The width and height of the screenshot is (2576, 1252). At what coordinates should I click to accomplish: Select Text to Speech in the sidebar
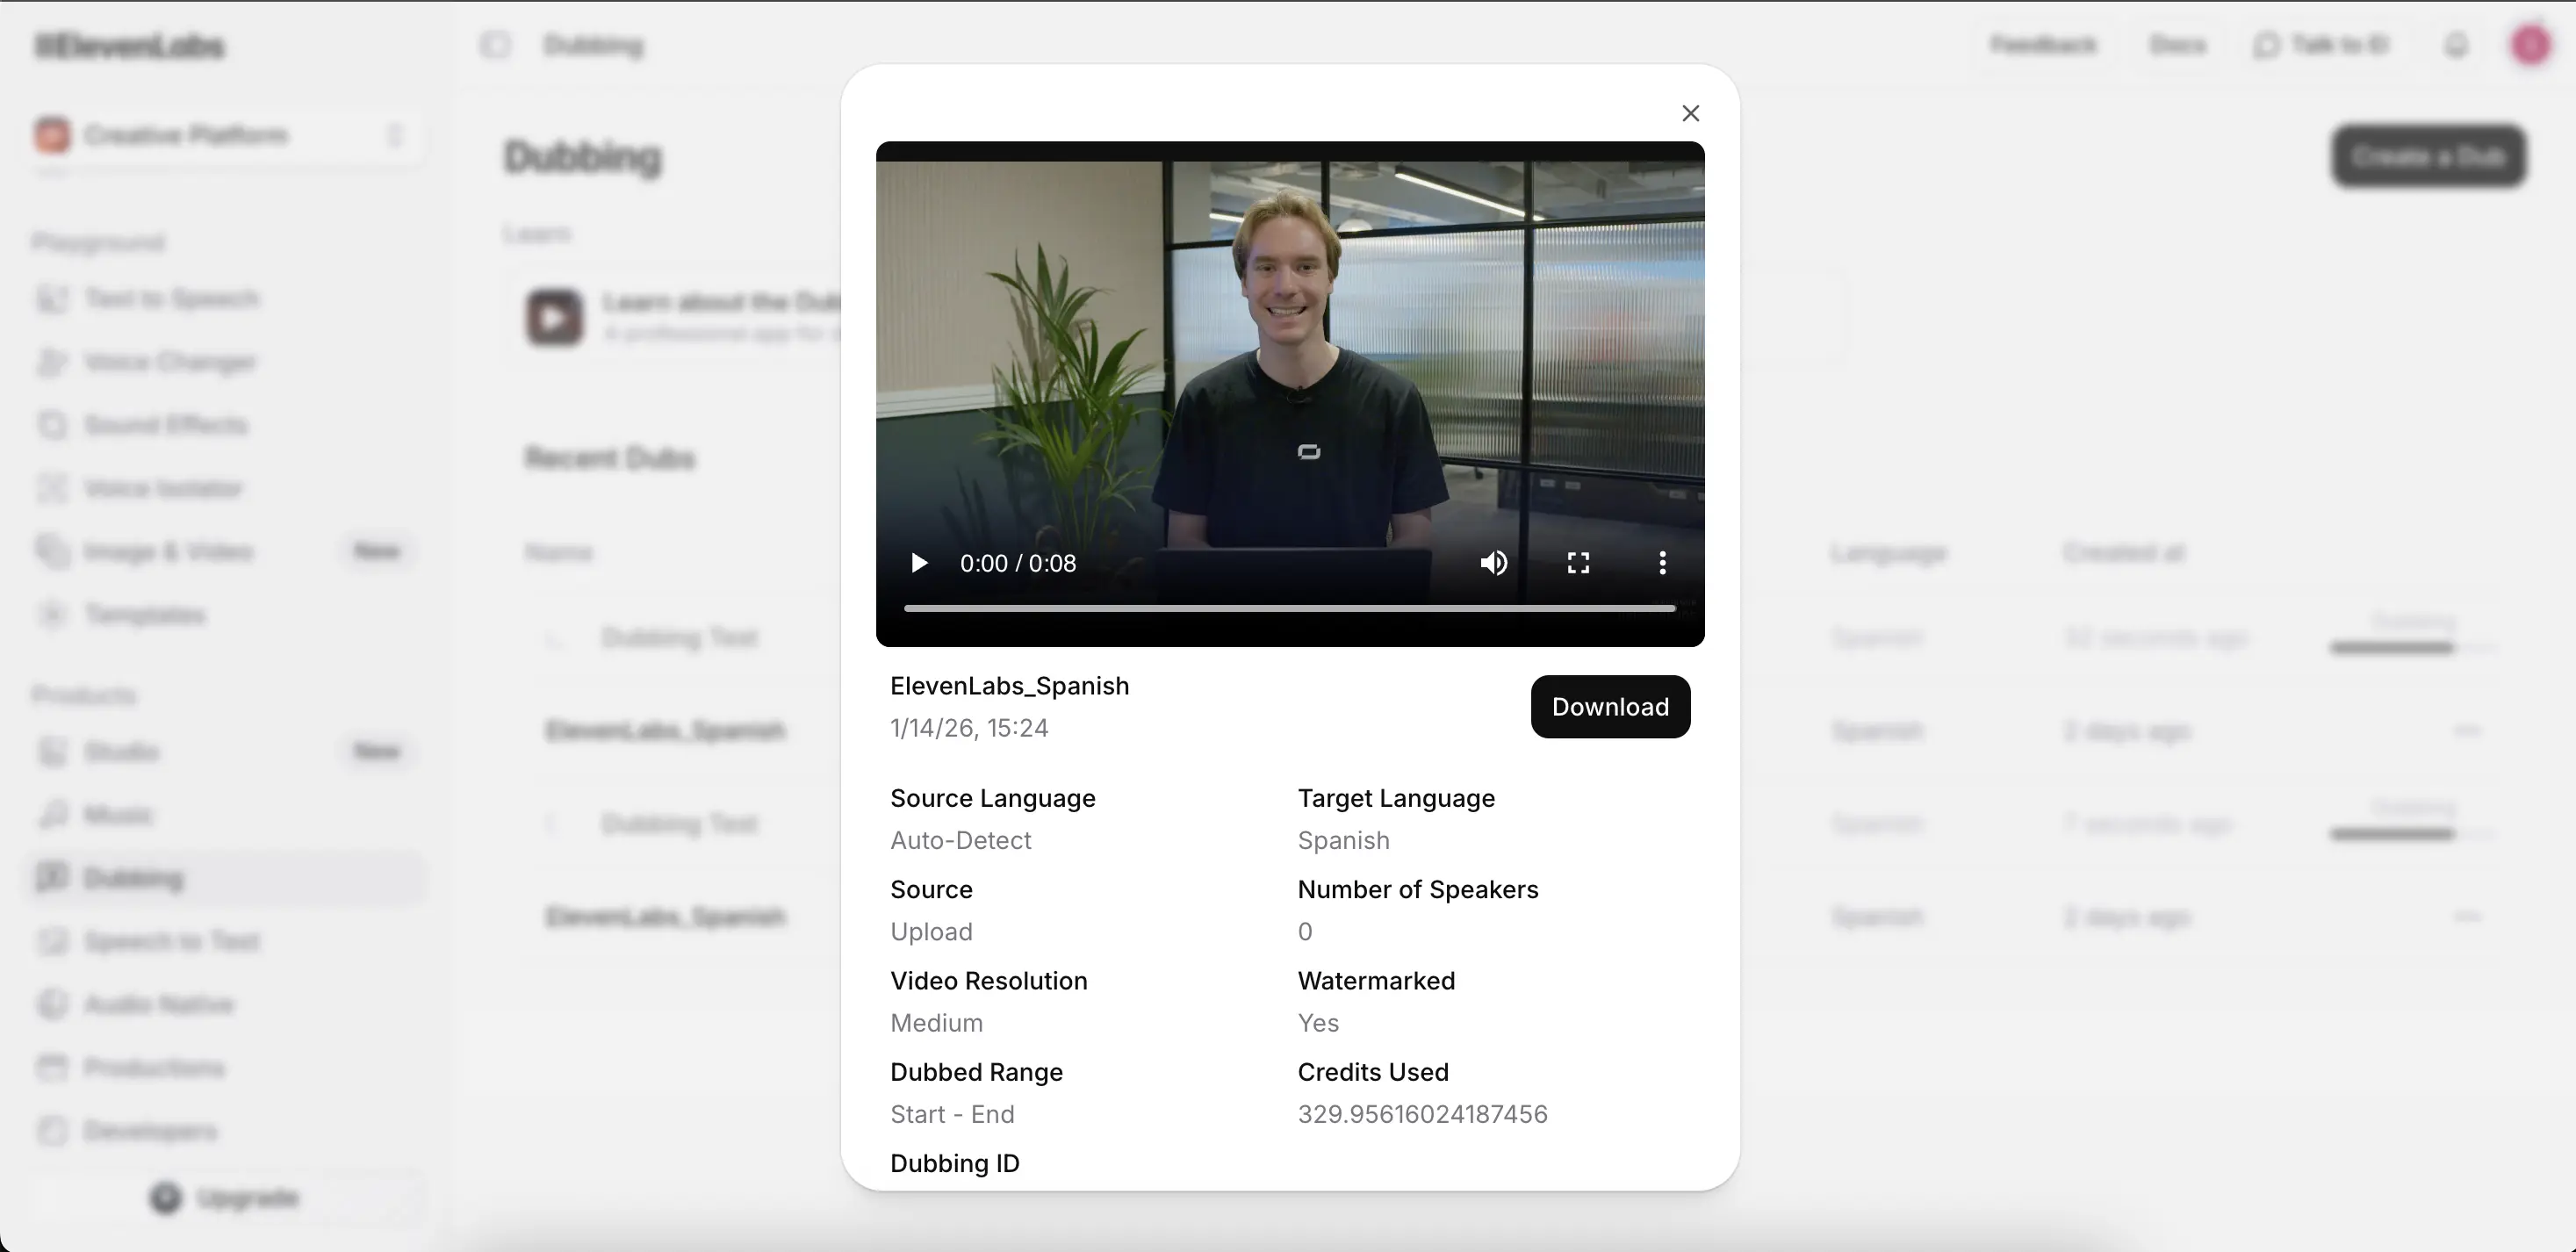(170, 298)
